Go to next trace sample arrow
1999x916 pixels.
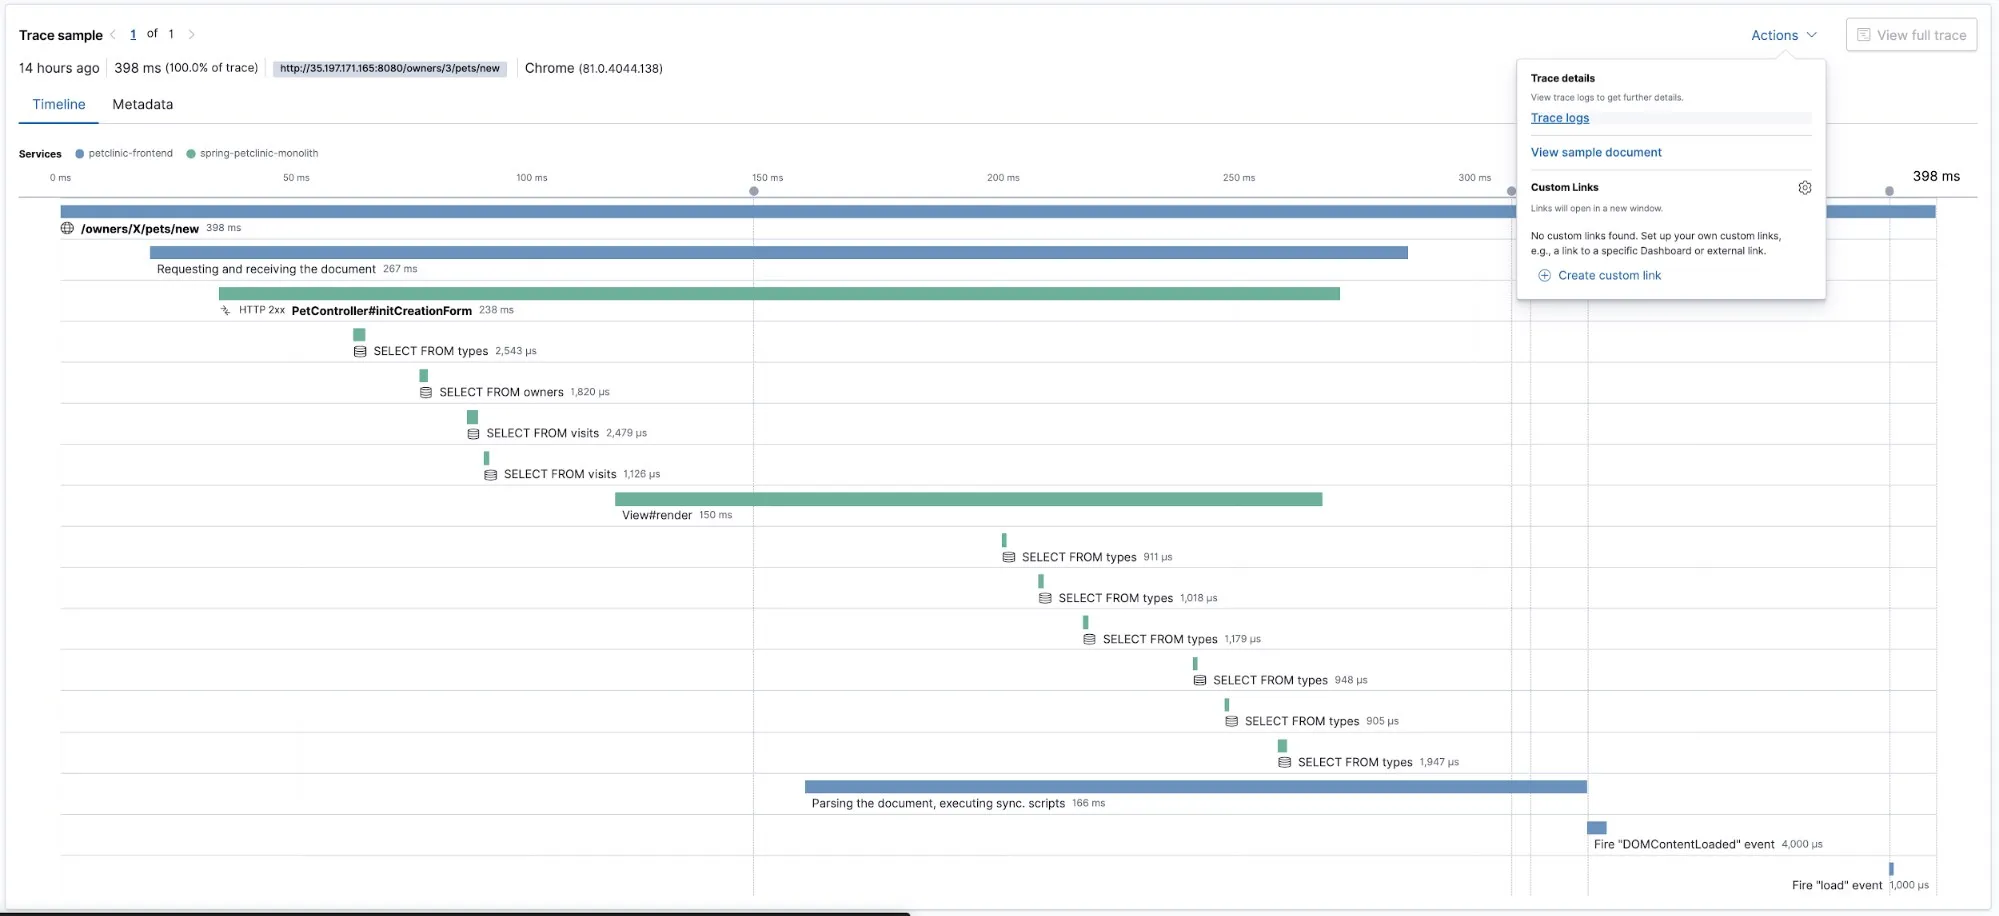pos(191,34)
